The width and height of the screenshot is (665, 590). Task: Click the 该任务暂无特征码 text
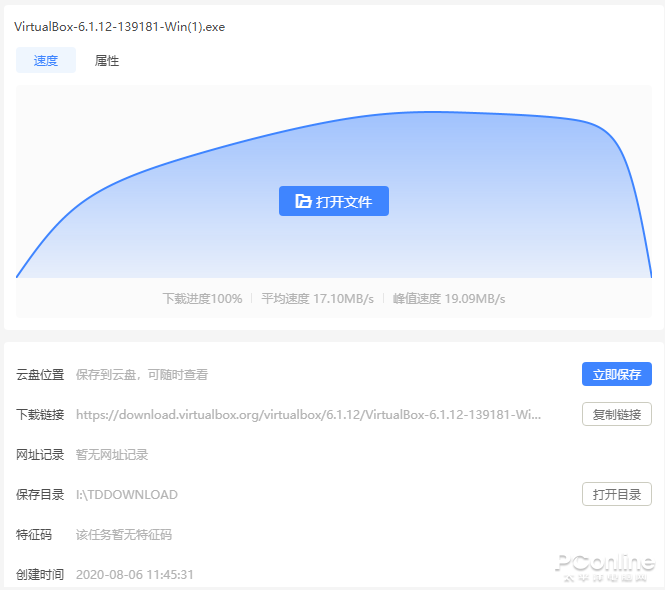coord(124,534)
